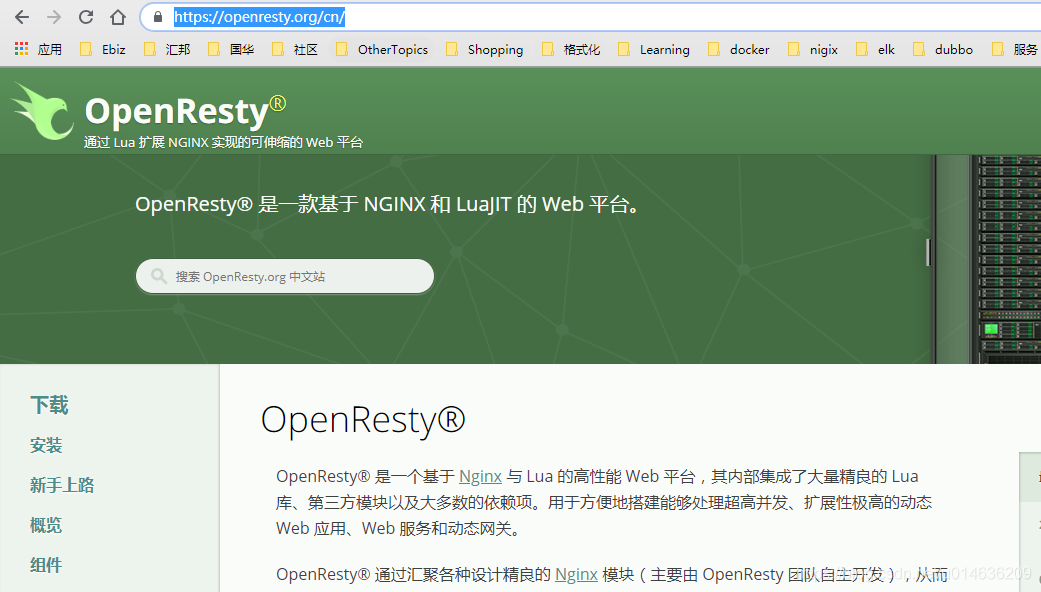Image resolution: width=1041 pixels, height=592 pixels.
Task: Open the 概览 sidebar link
Action: (x=46, y=525)
